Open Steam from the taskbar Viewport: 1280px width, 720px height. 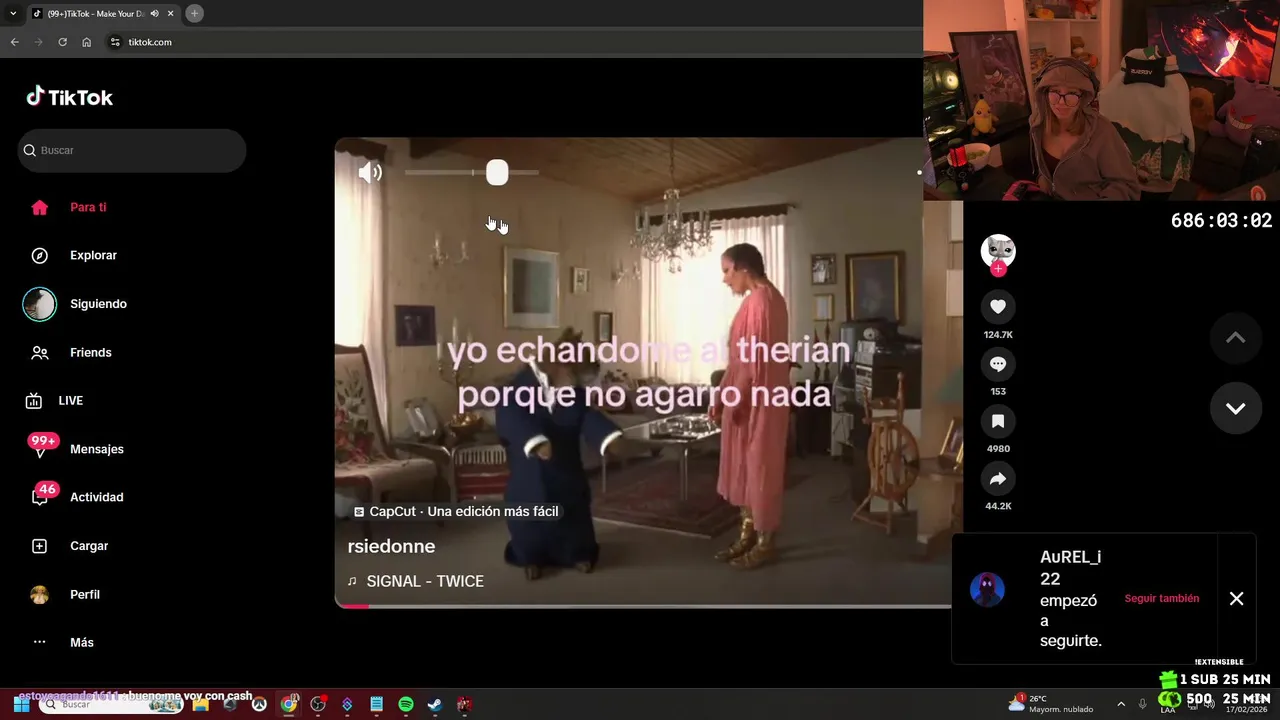point(434,704)
